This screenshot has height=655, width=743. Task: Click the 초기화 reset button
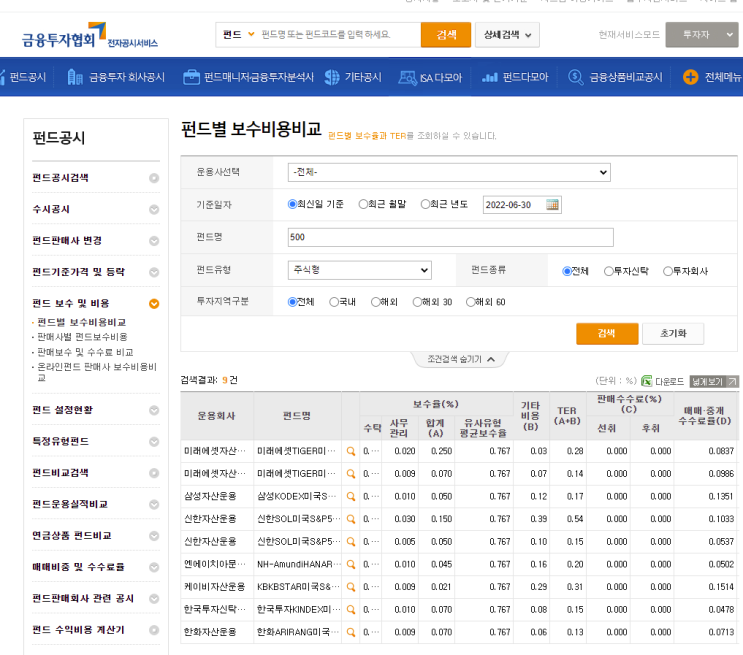point(673,333)
